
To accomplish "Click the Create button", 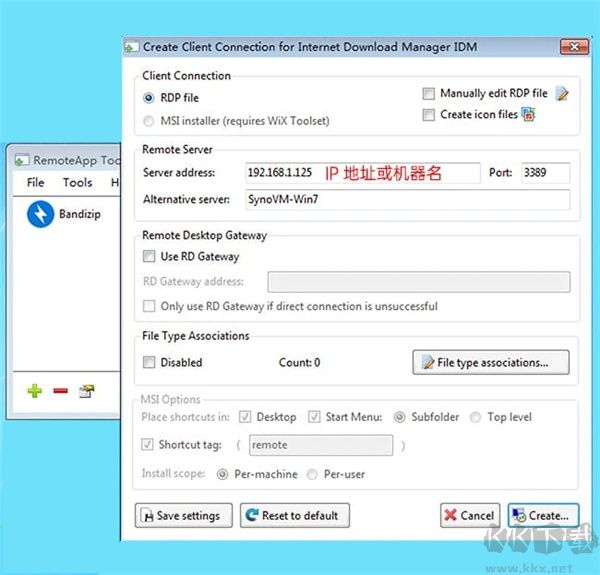I will click(542, 516).
